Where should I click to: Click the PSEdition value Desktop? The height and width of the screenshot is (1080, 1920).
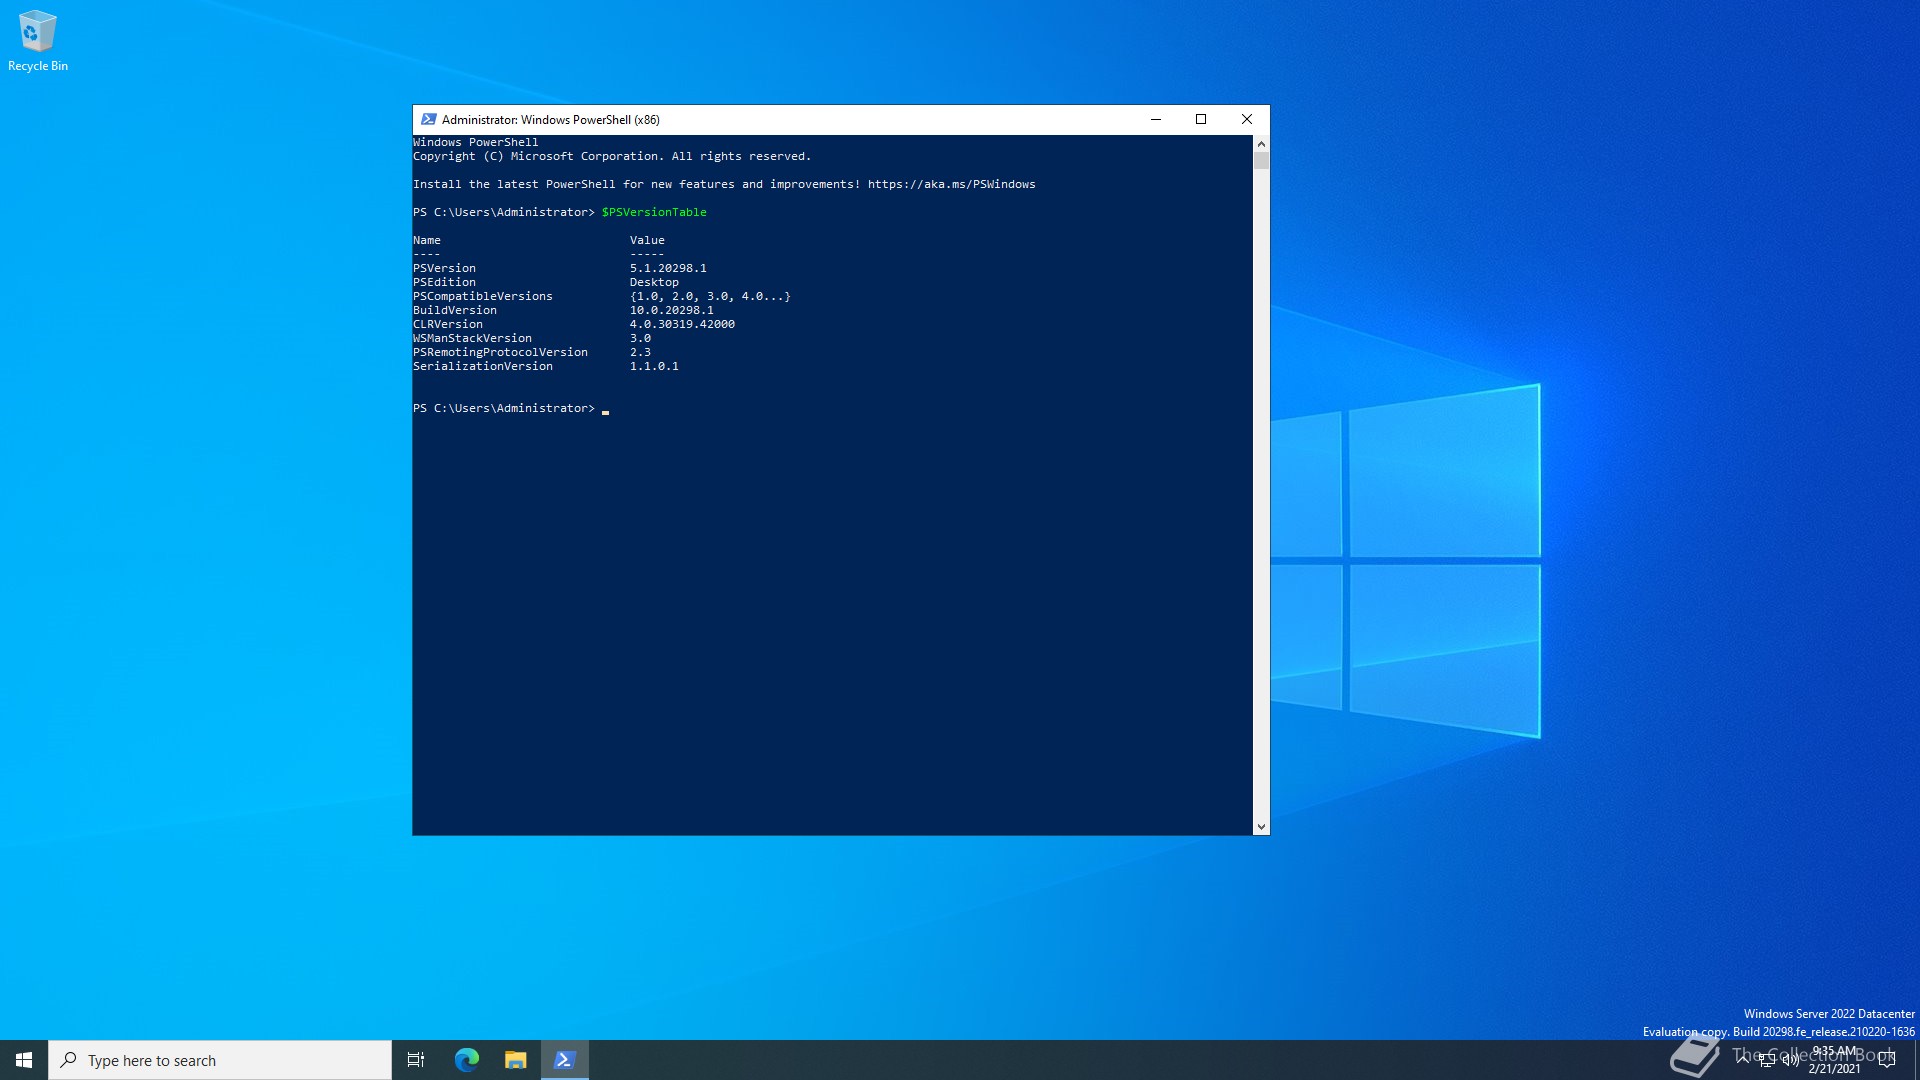pos(654,282)
